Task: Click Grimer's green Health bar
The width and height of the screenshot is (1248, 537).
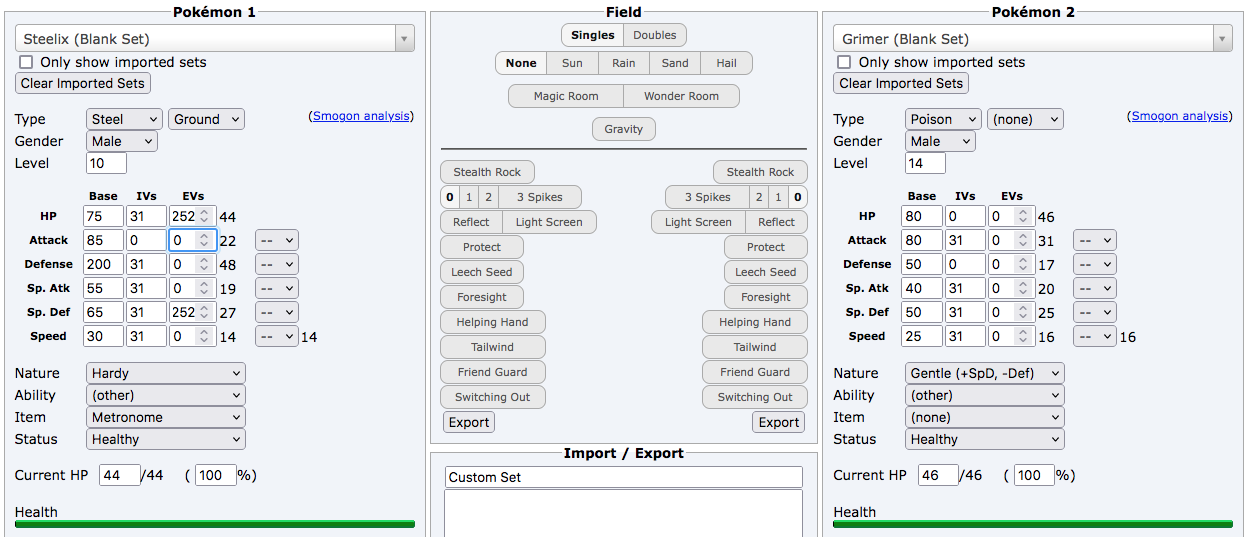Action: click(x=1033, y=523)
